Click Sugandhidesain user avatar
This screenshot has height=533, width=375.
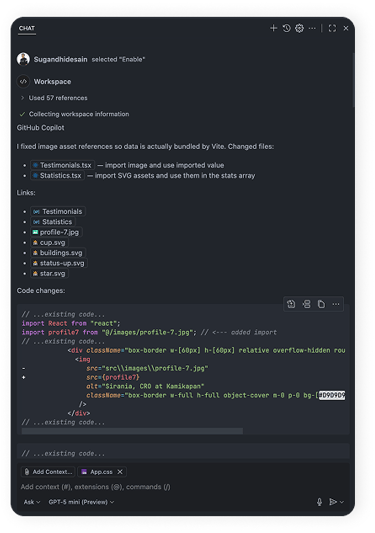(x=23, y=59)
